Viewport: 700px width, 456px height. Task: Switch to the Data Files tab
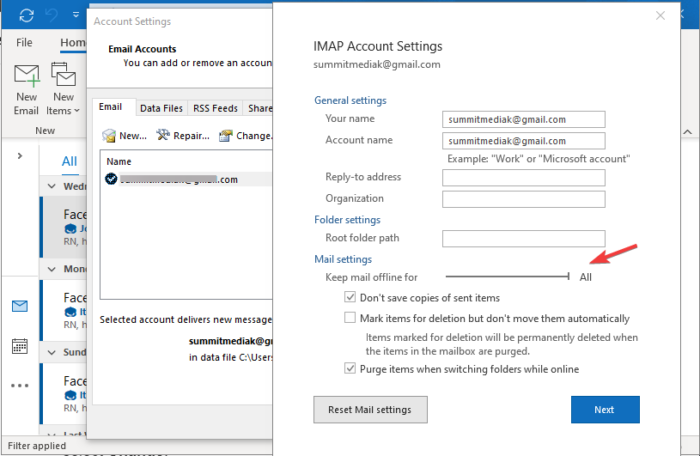(161, 108)
